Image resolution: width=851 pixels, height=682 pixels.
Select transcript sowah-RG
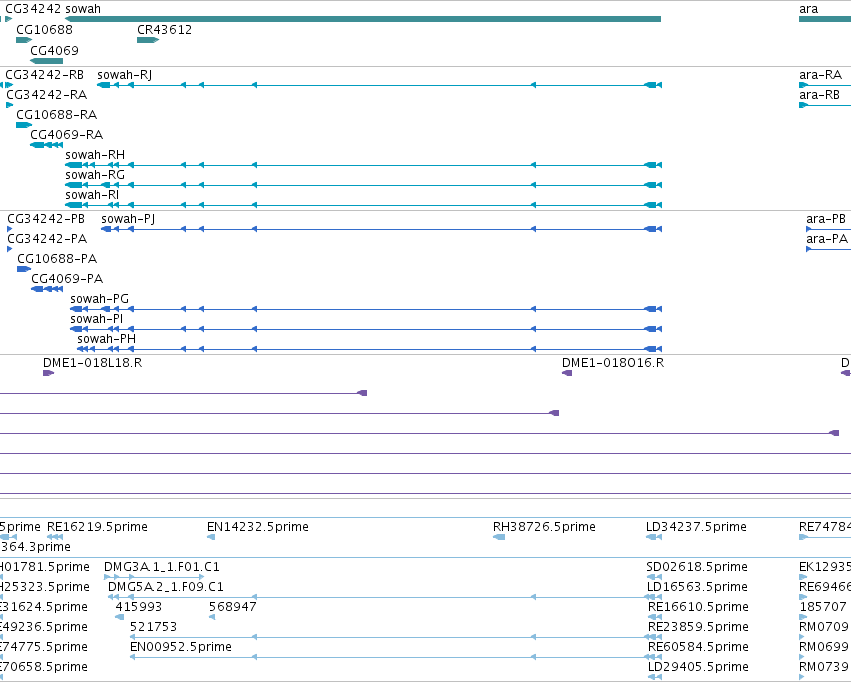363,185
